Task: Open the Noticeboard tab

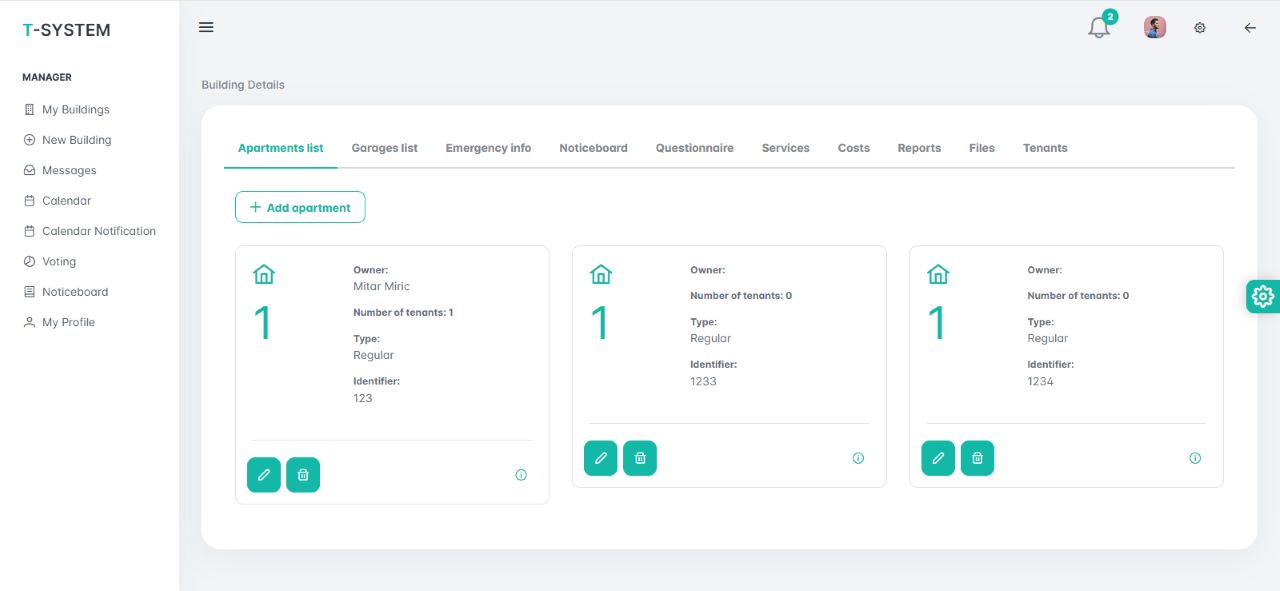Action: click(x=593, y=147)
